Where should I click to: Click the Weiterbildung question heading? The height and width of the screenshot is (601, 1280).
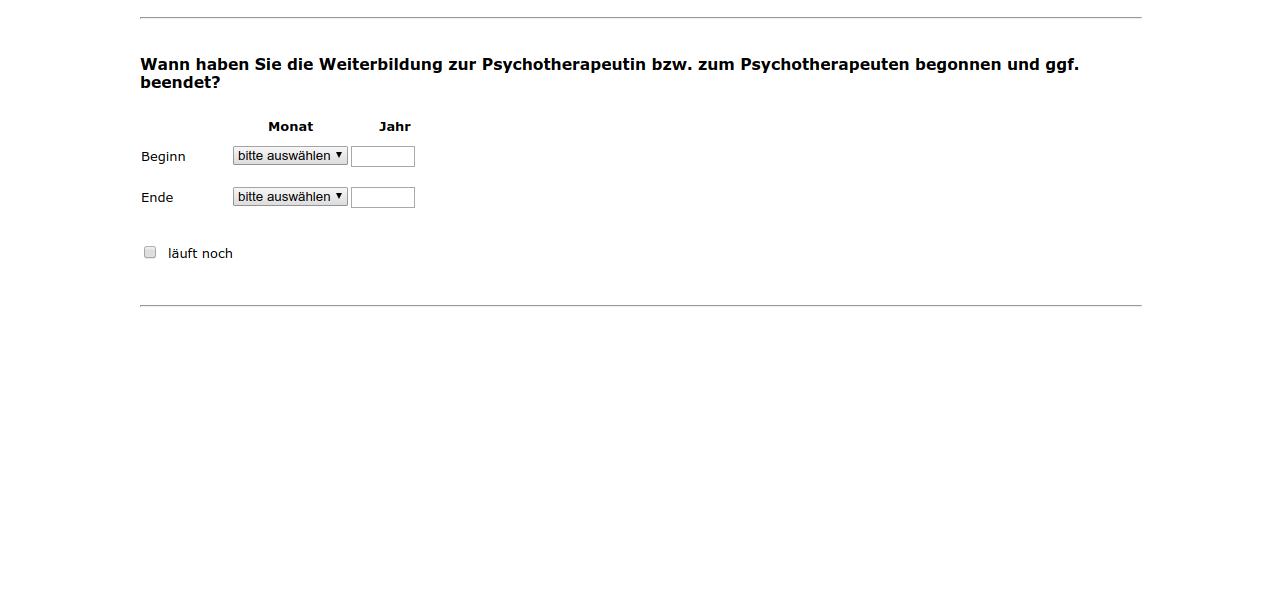[x=610, y=73]
